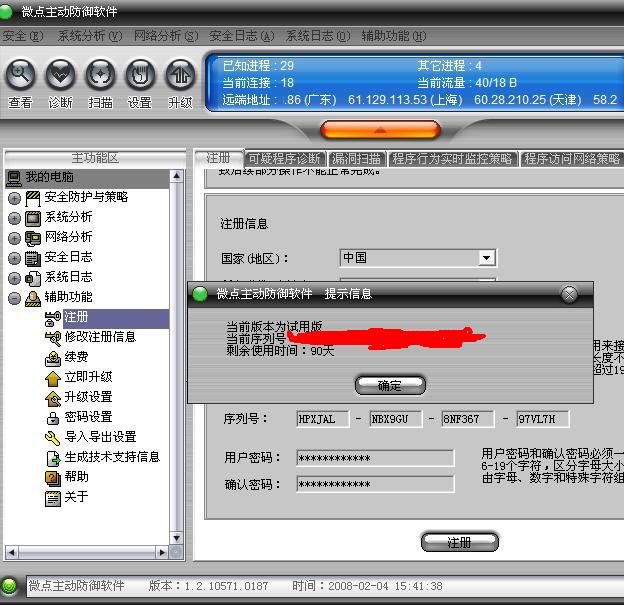
Task: Start the 扫描 scan toolbar icon
Action: coord(100,74)
